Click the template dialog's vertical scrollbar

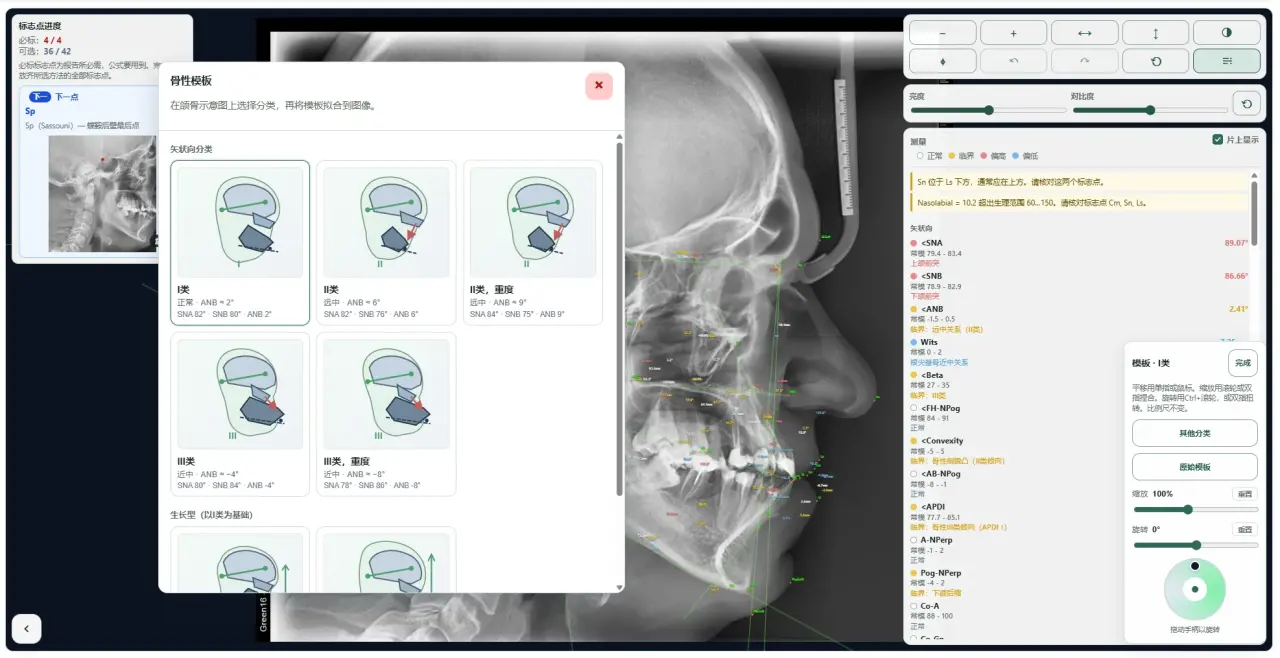click(619, 320)
